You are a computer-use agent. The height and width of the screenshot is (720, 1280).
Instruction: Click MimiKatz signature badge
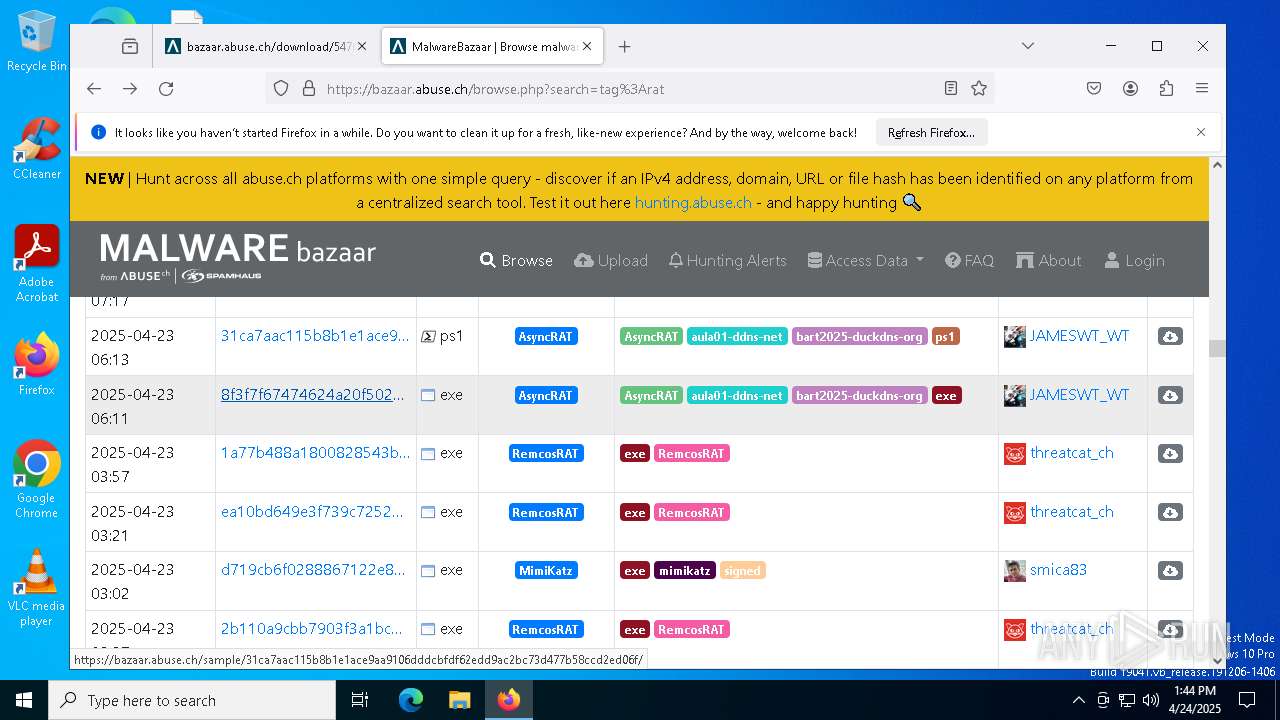(545, 571)
